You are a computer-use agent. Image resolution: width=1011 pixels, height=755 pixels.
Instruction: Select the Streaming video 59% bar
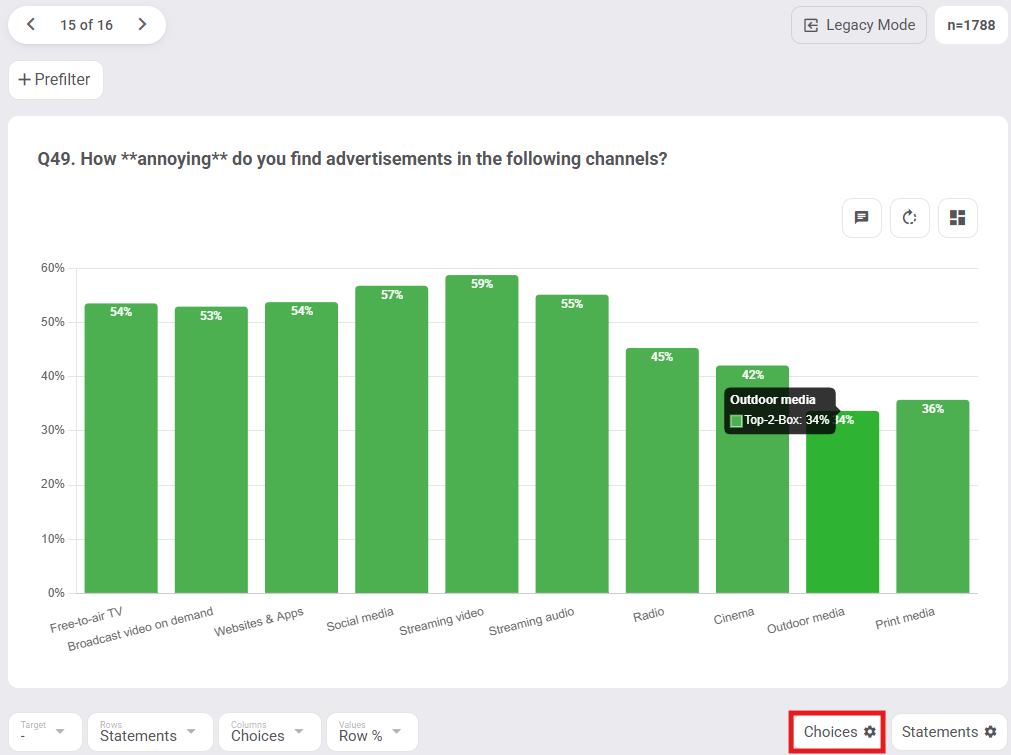pos(482,434)
